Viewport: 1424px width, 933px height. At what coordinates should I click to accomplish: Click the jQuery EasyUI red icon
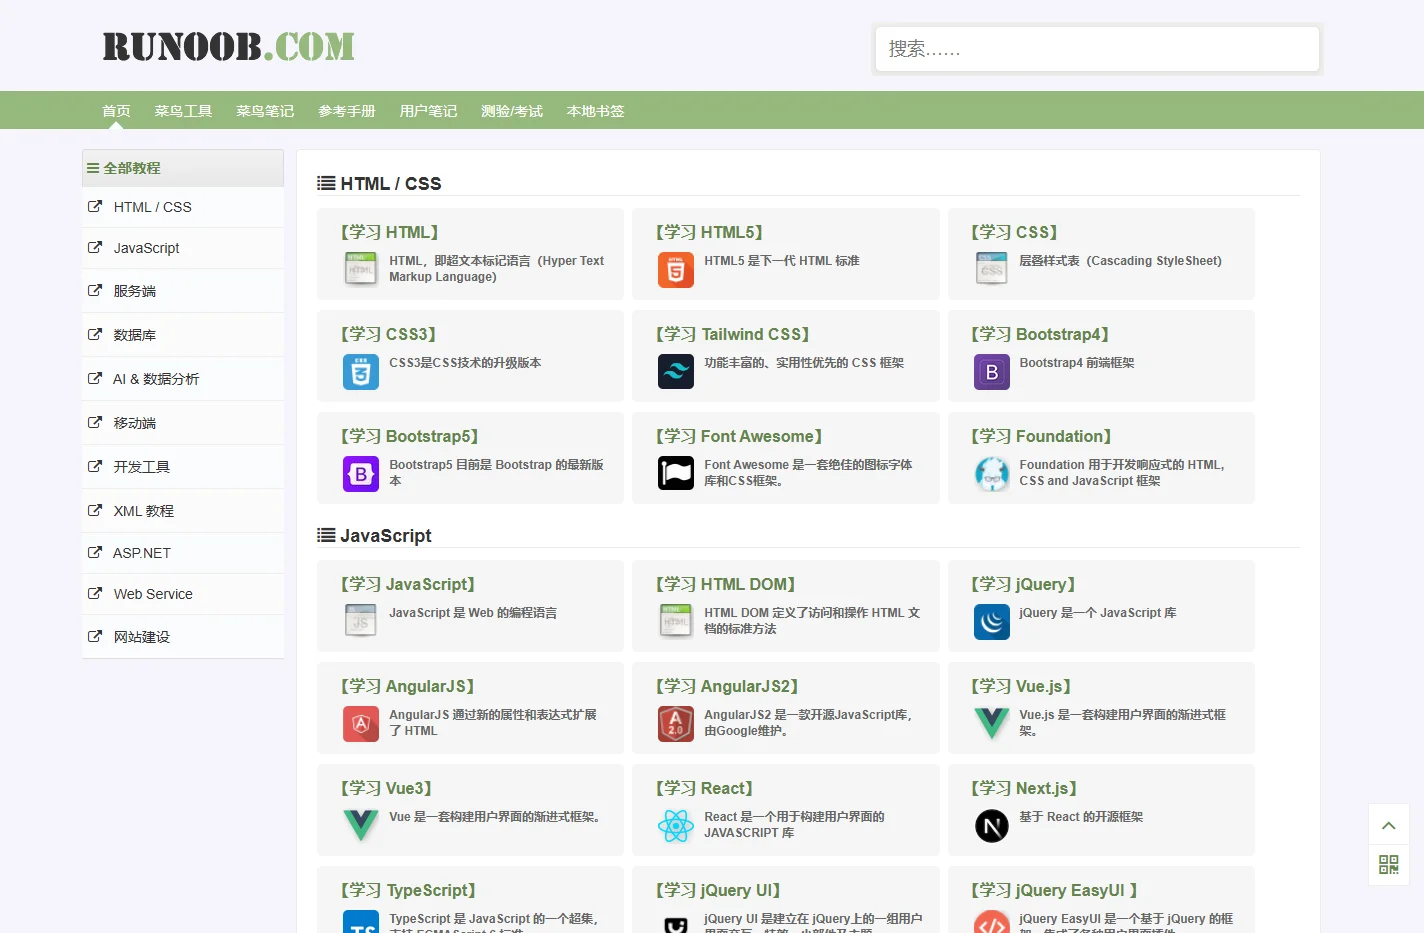(x=991, y=922)
